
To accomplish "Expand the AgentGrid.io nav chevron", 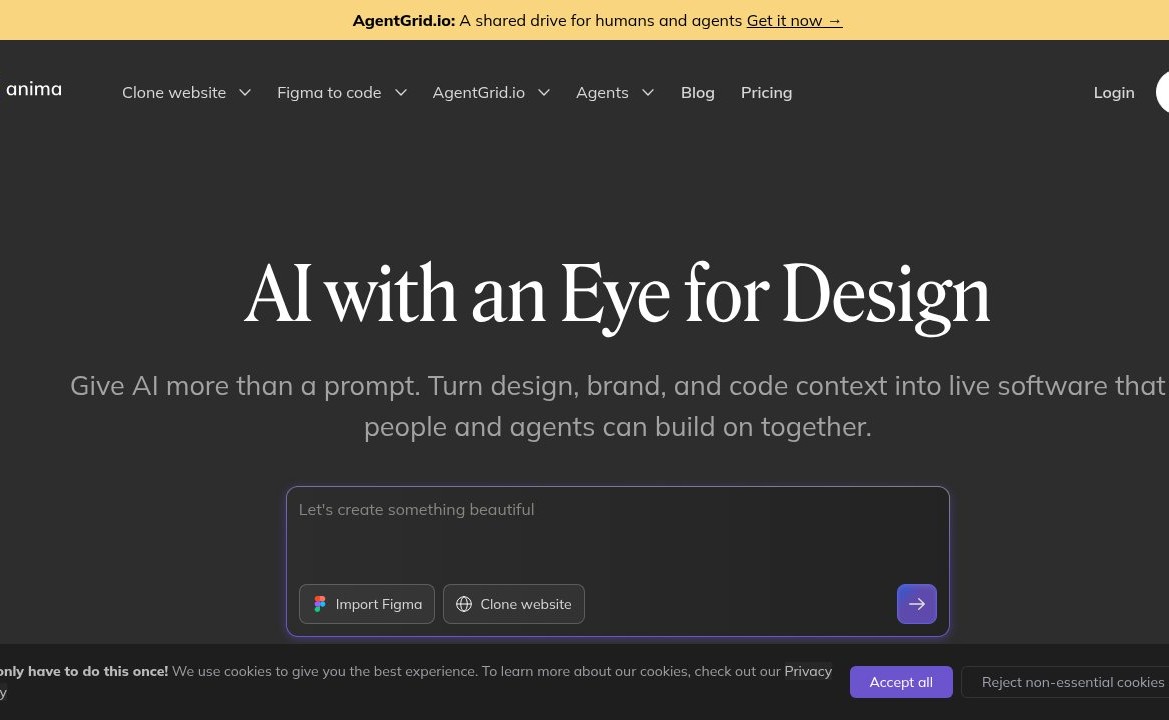I will tap(543, 92).
